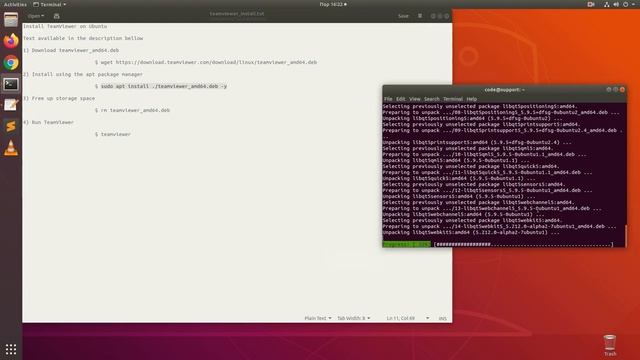Open the Trash on the desktop
The height and width of the screenshot is (360, 640).
[x=610, y=345]
